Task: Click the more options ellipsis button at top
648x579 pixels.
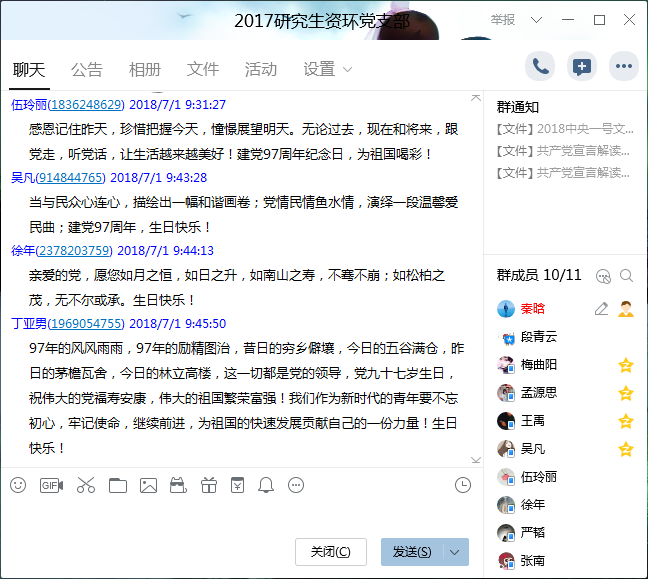Action: [624, 67]
